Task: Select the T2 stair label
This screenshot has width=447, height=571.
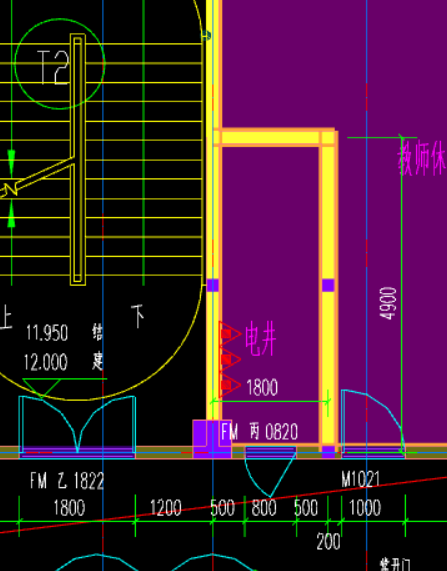Action: tap(53, 67)
